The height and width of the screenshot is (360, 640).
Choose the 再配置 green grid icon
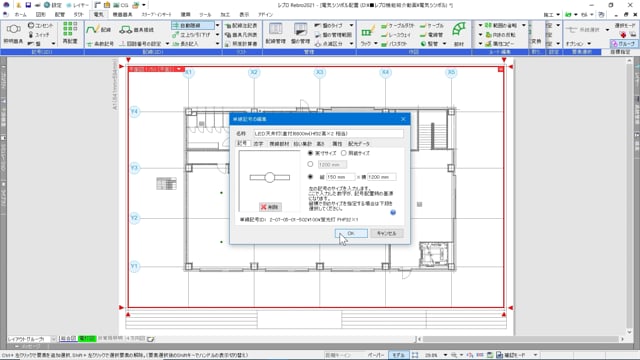point(70,33)
